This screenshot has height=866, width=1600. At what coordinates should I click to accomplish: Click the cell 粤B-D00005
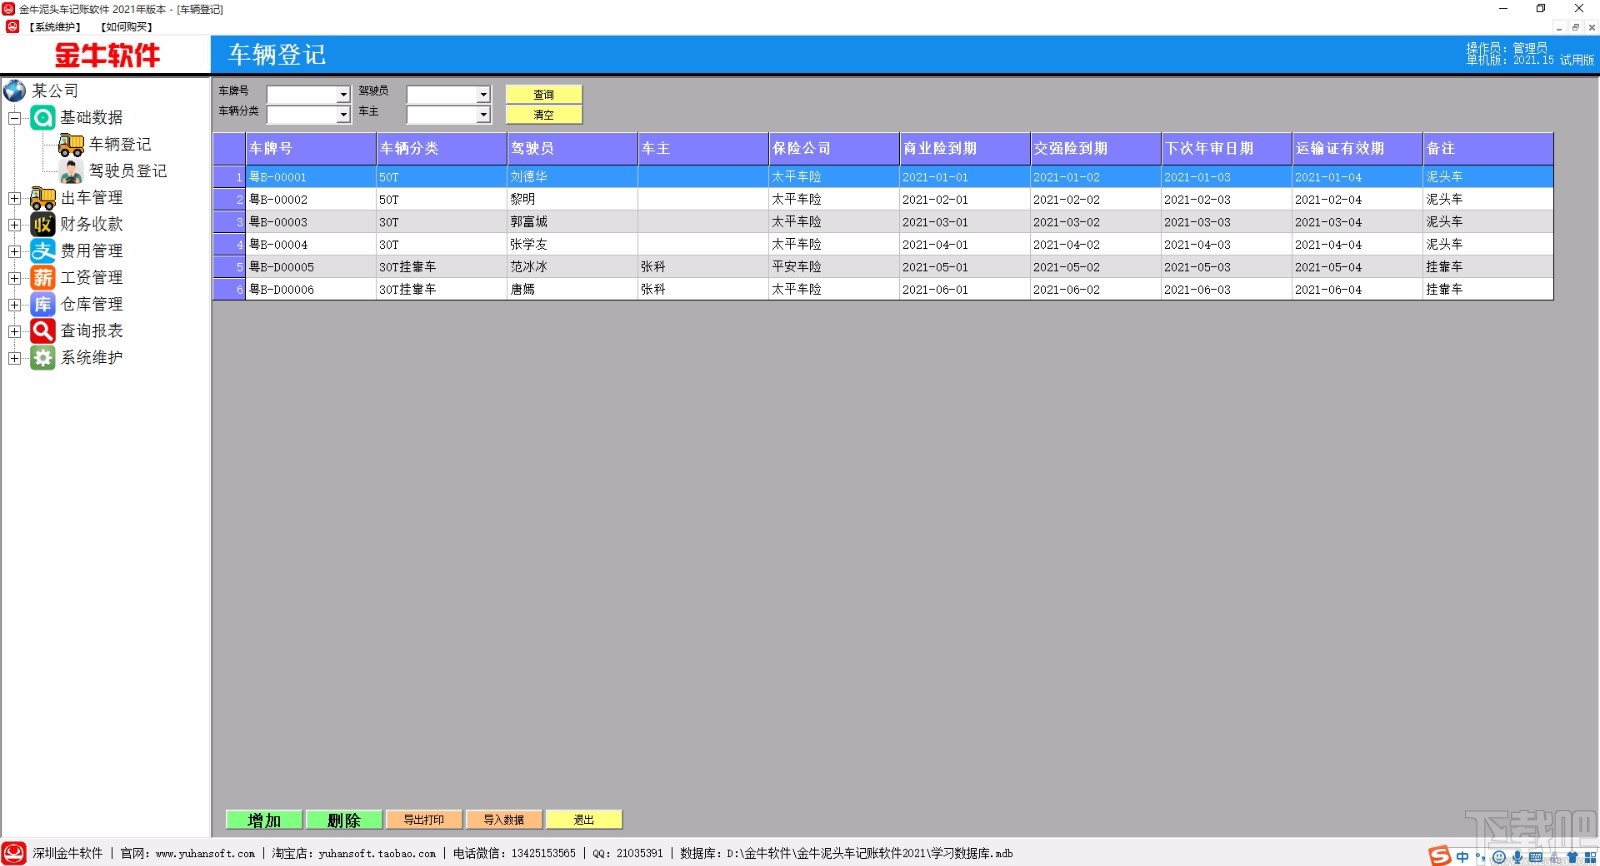[311, 267]
